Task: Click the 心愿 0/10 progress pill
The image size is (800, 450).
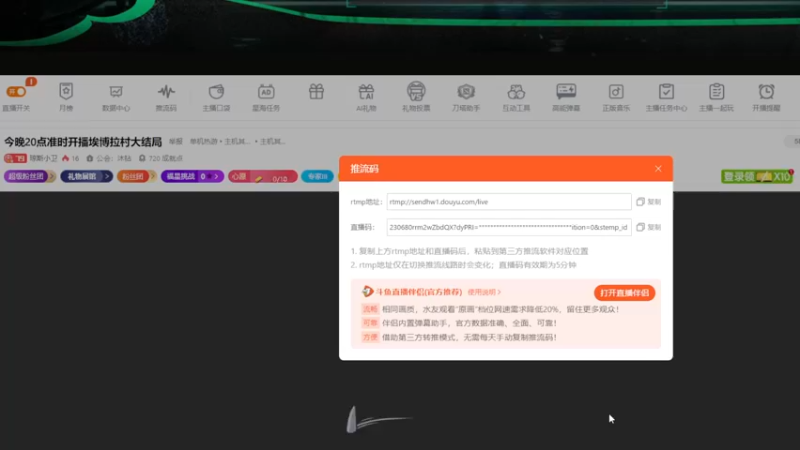Action: tap(263, 177)
